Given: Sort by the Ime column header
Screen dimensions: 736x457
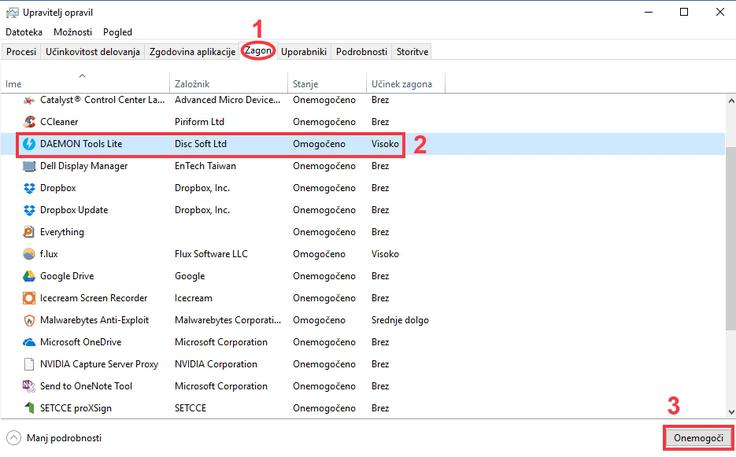Looking at the screenshot, I should (84, 83).
